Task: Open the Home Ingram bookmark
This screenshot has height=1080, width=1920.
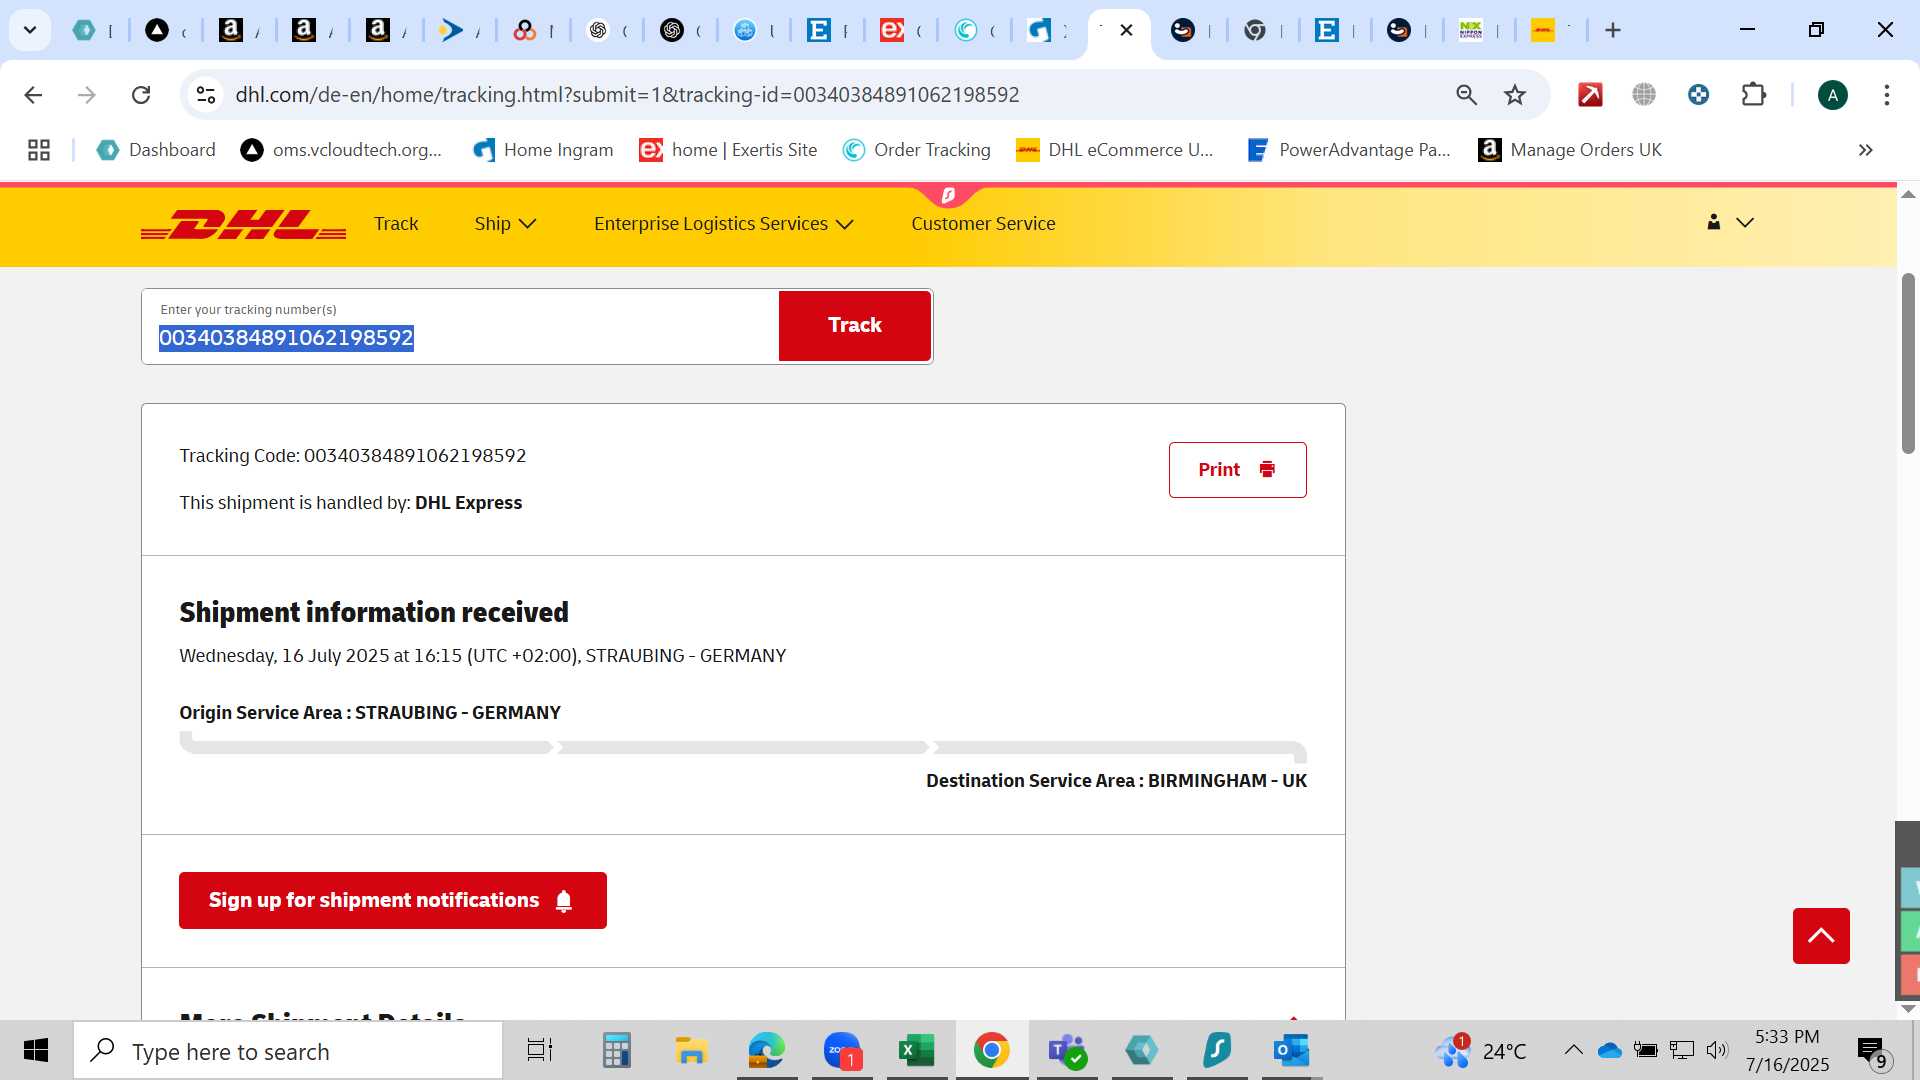Action: click(543, 150)
